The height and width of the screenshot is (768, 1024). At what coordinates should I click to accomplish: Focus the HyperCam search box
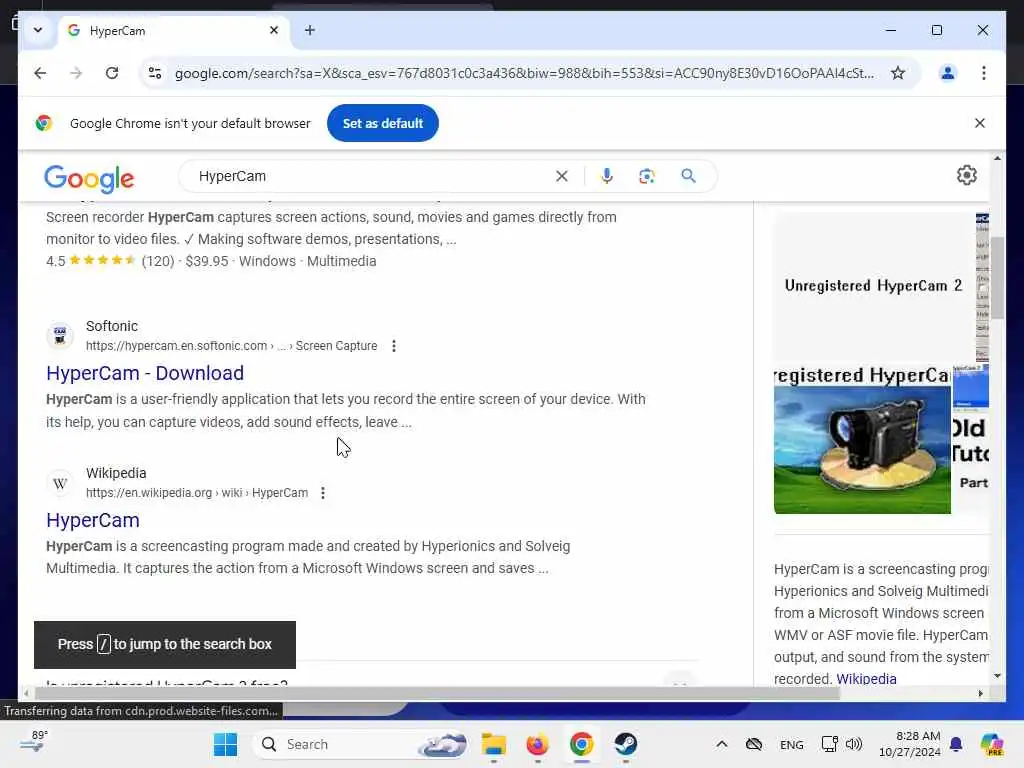[x=372, y=176]
